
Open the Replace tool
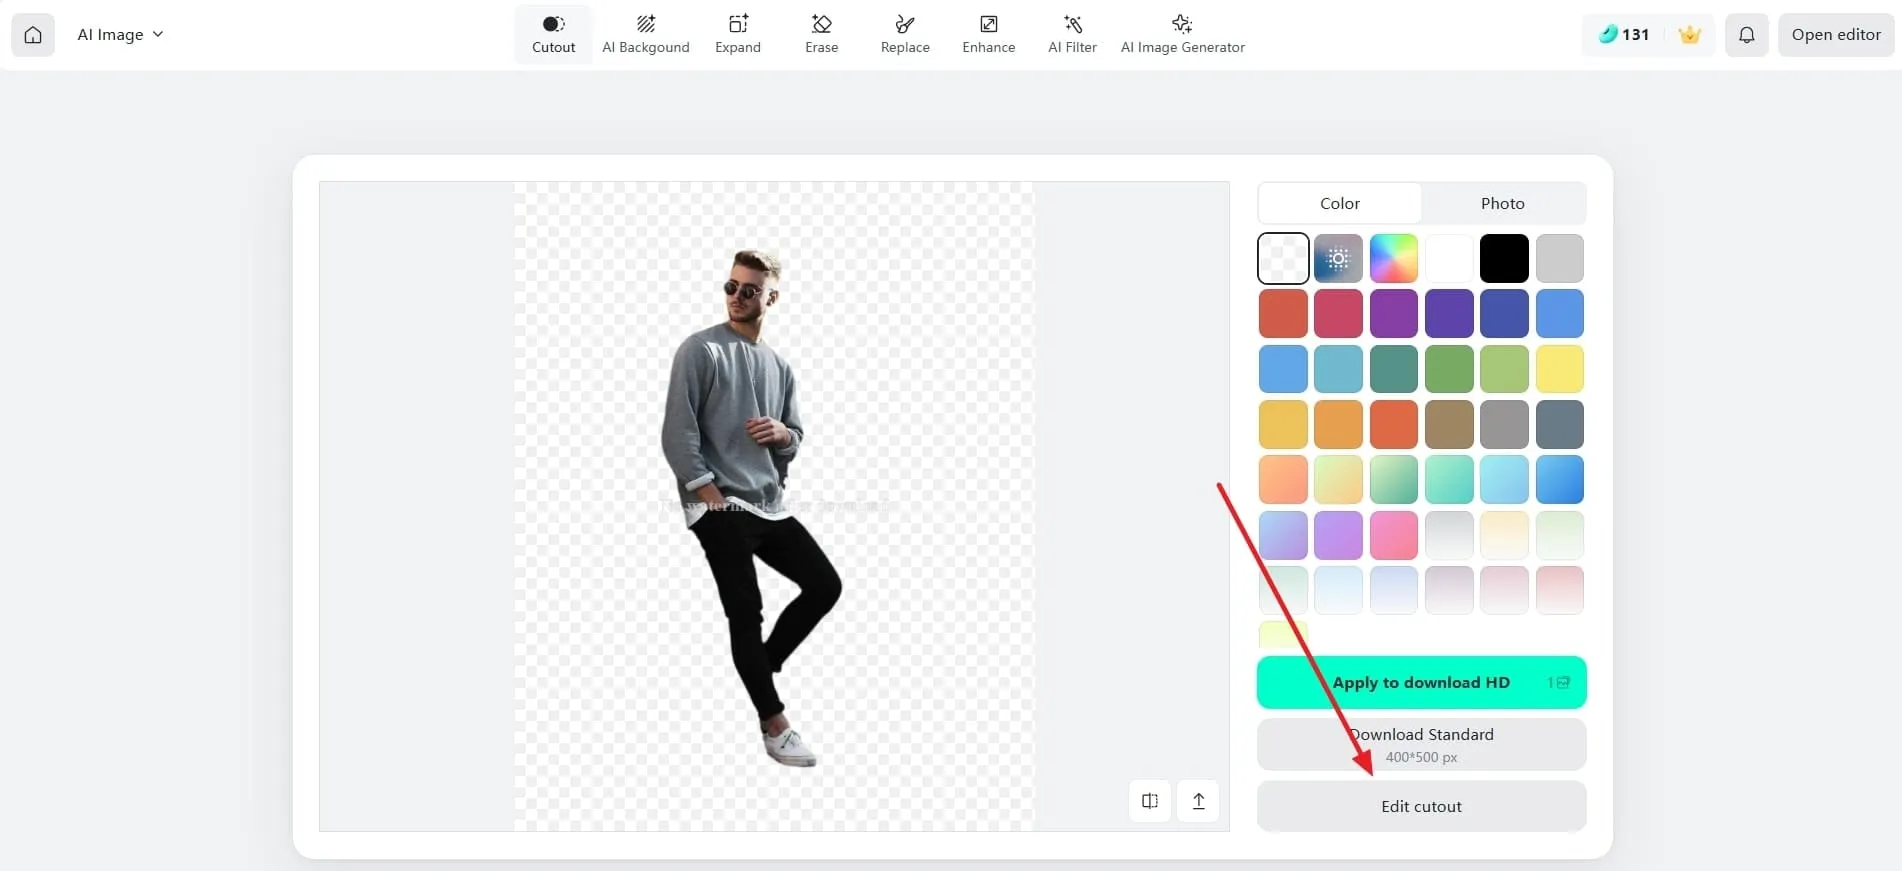click(904, 34)
